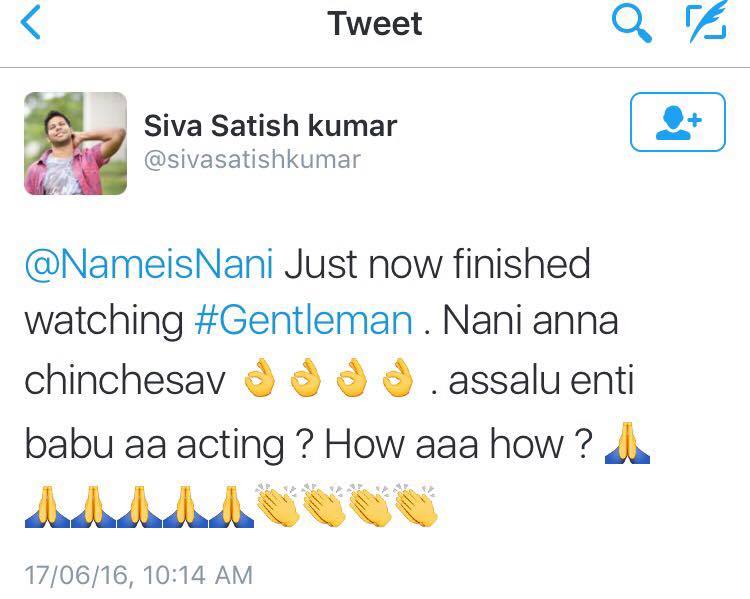Go back using the left arrow
This screenshot has width=750, height=599.
[32, 25]
